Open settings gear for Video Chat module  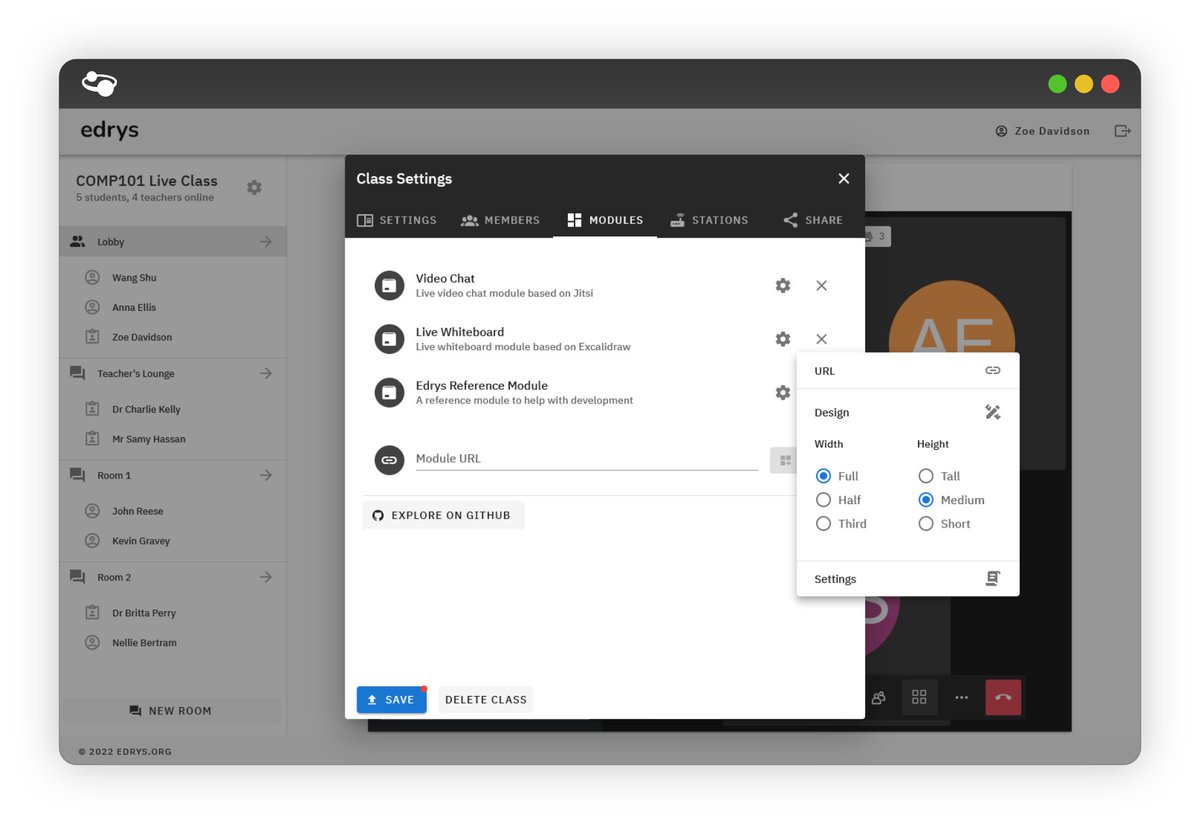tap(783, 286)
